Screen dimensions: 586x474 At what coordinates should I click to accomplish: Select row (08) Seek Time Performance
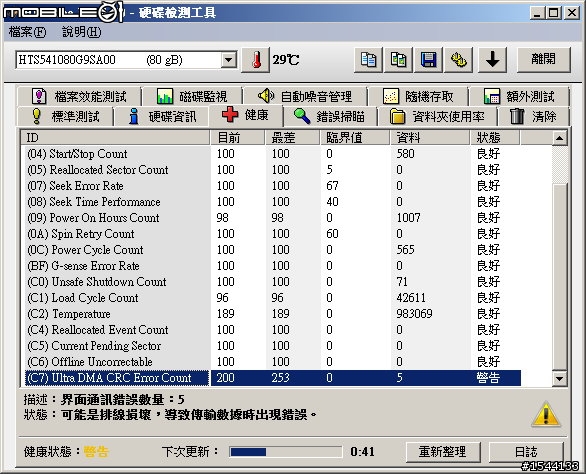273,202
